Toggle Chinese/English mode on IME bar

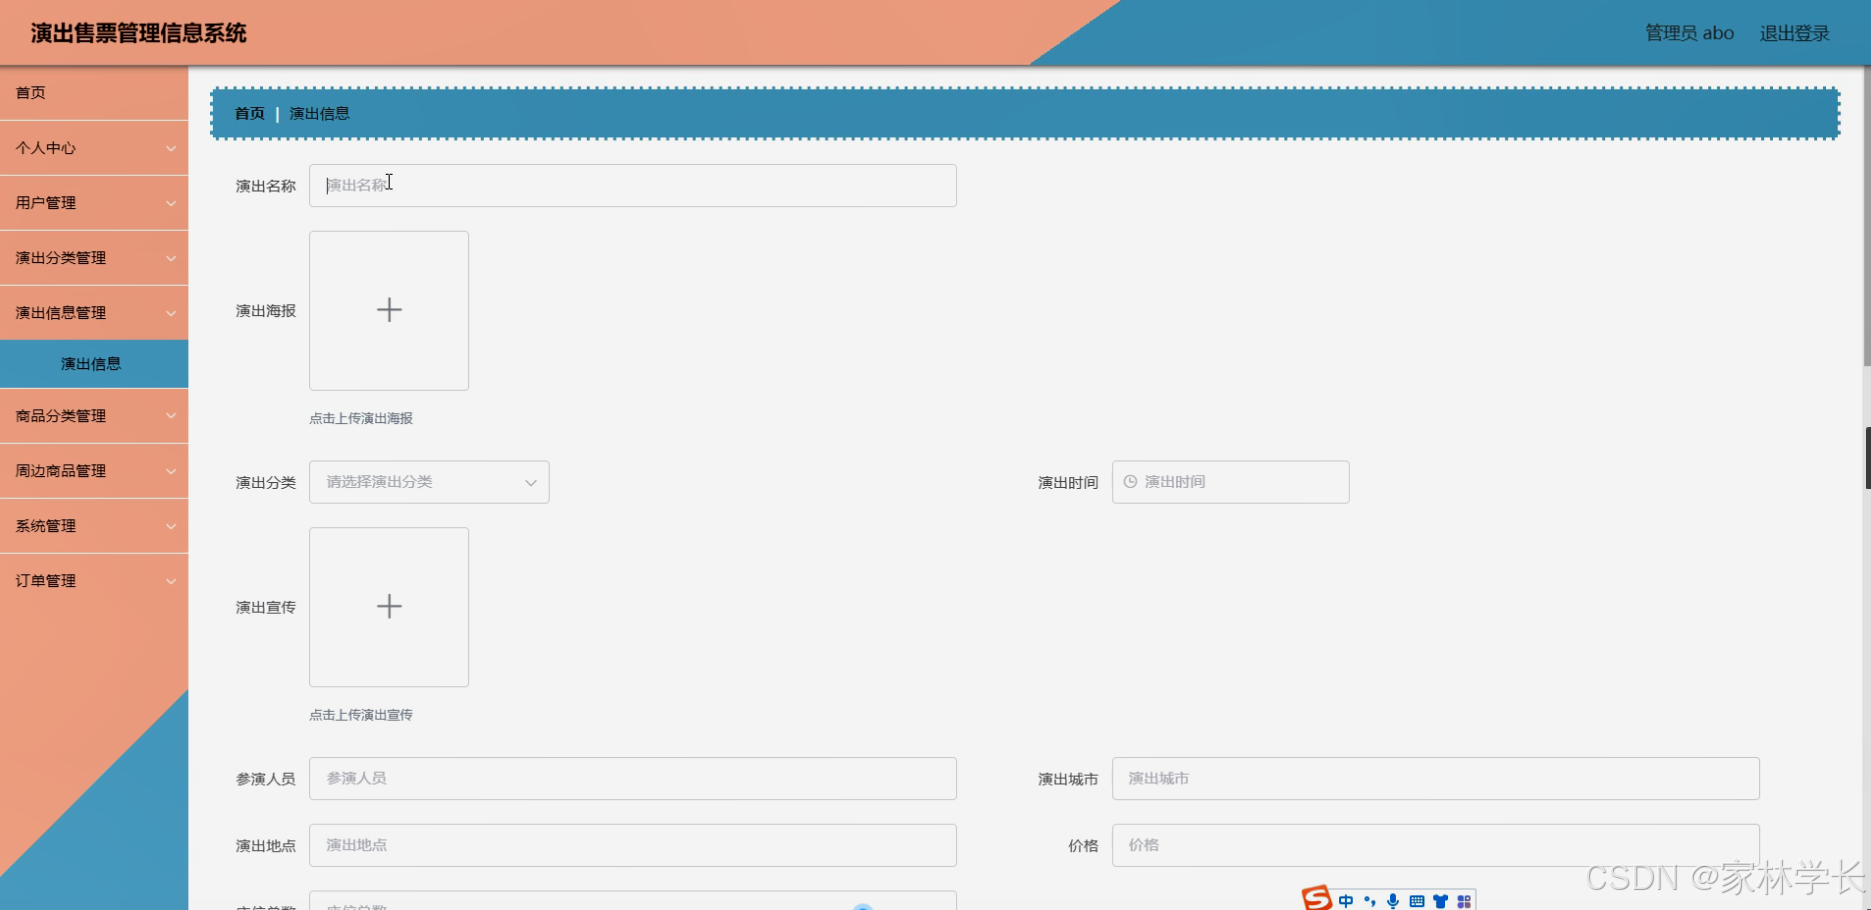click(x=1346, y=901)
